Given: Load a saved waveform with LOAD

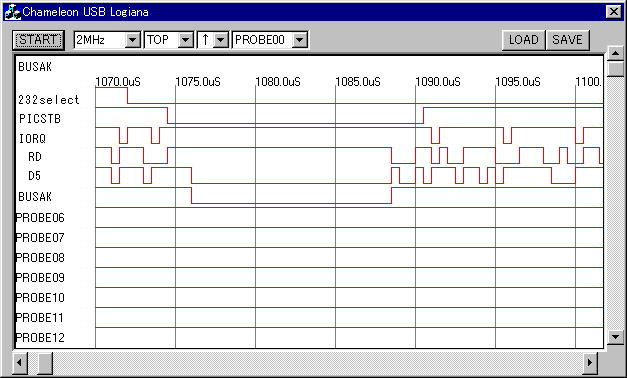Looking at the screenshot, I should (x=523, y=40).
